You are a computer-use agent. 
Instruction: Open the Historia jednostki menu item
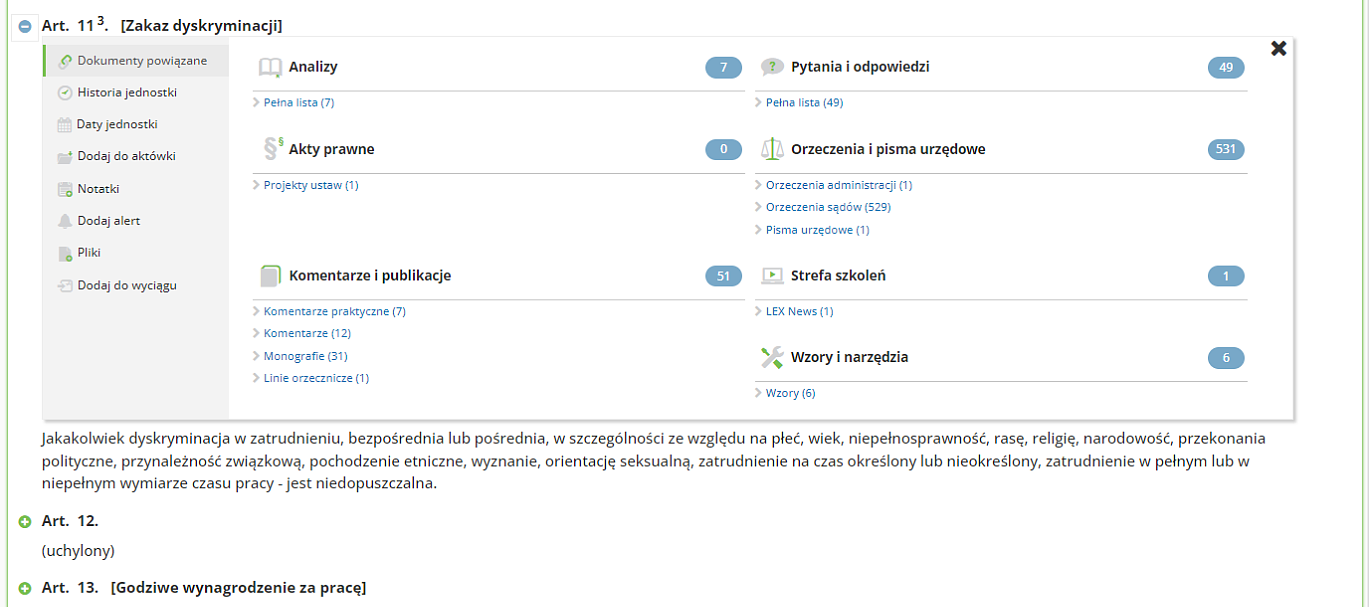pos(126,93)
